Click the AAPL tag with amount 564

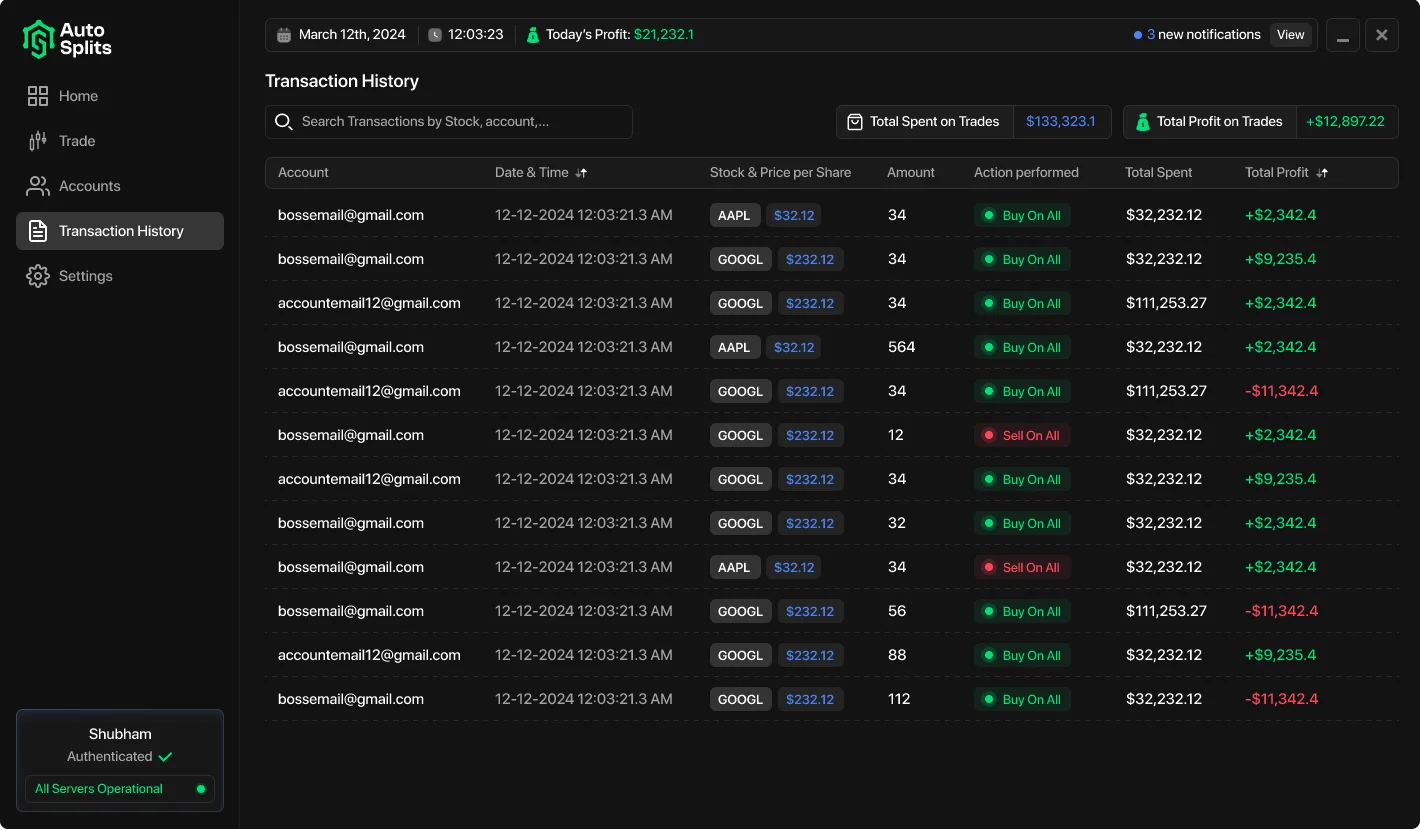pyautogui.click(x=734, y=347)
